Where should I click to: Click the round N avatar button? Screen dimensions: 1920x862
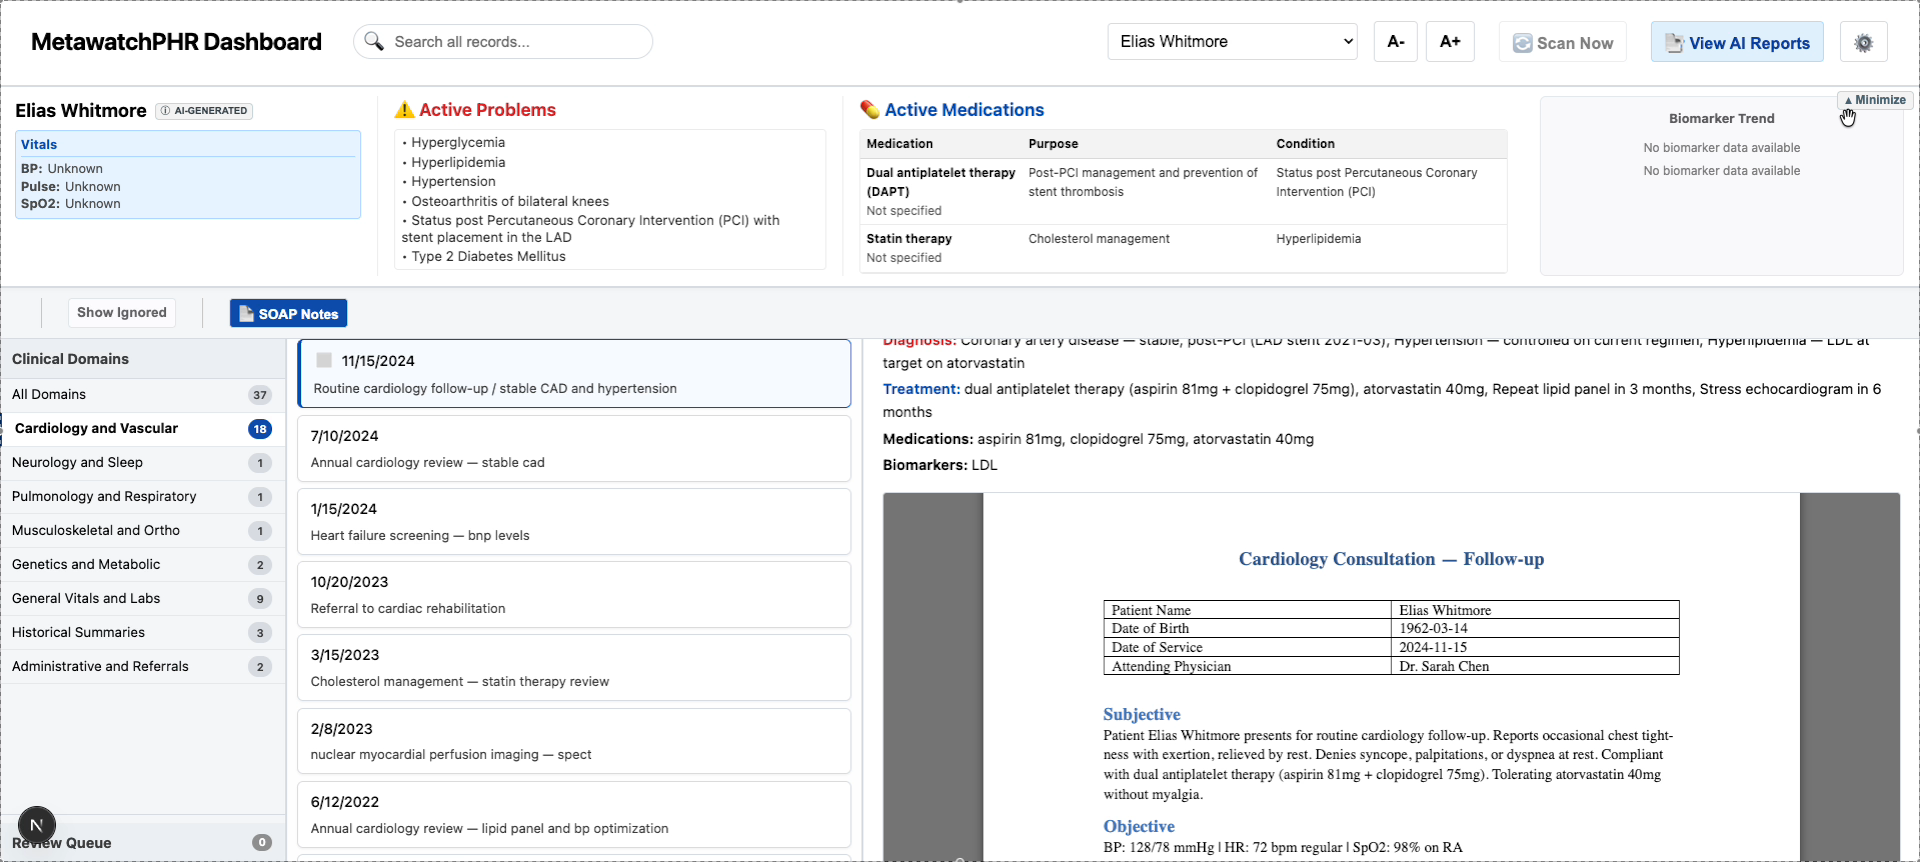pyautogui.click(x=37, y=825)
